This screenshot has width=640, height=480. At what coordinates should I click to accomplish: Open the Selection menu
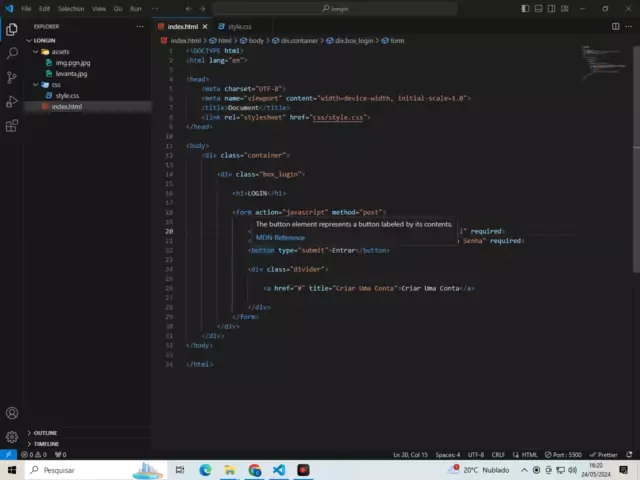(x=71, y=8)
